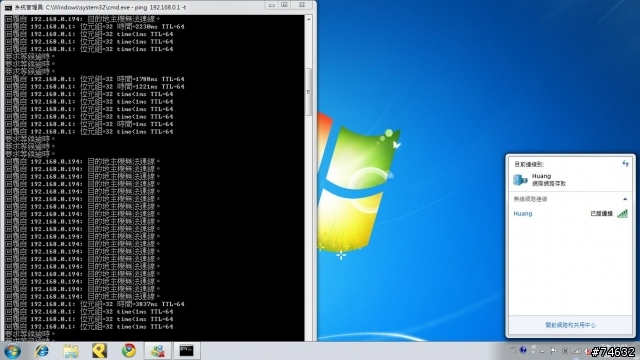This screenshot has width=640, height=360.
Task: Click the ping reply line with 1221ms time
Action: click(x=95, y=87)
